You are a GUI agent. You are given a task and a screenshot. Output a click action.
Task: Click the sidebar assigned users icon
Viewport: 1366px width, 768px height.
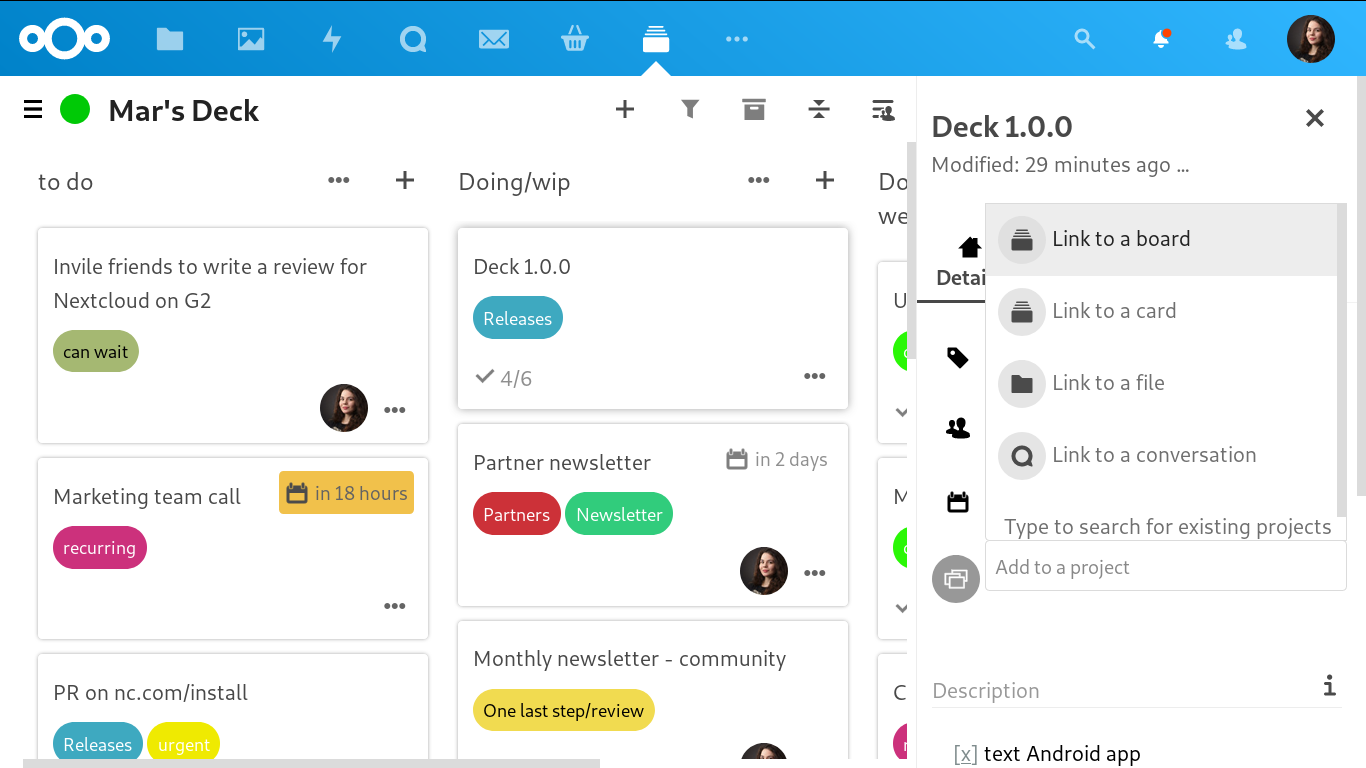coord(958,428)
